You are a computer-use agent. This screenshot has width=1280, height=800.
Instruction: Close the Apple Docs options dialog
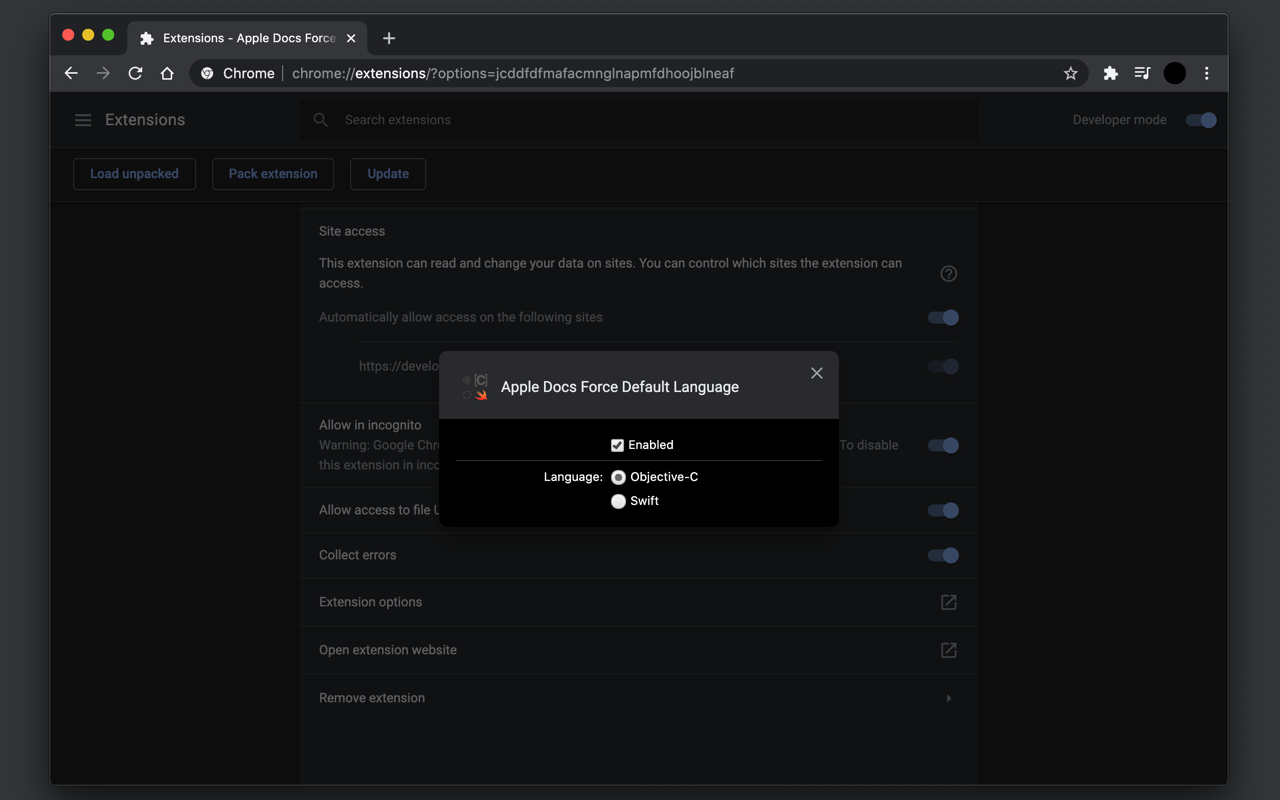coord(817,373)
